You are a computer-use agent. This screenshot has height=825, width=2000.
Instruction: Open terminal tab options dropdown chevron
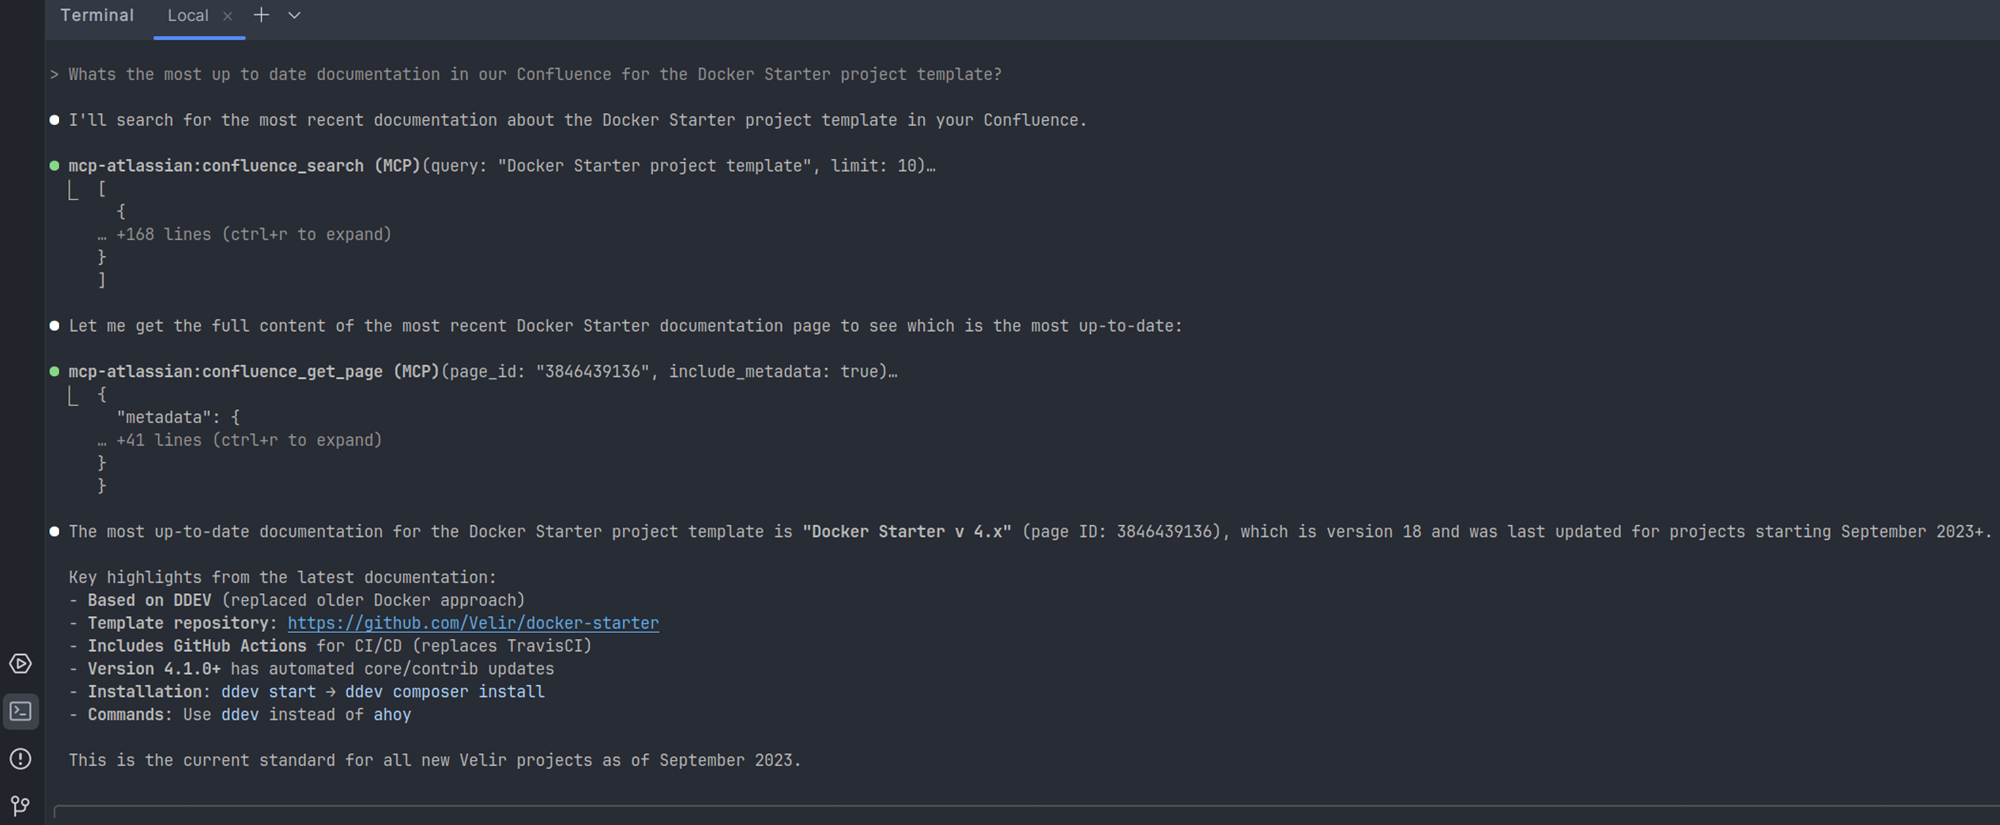coord(294,15)
